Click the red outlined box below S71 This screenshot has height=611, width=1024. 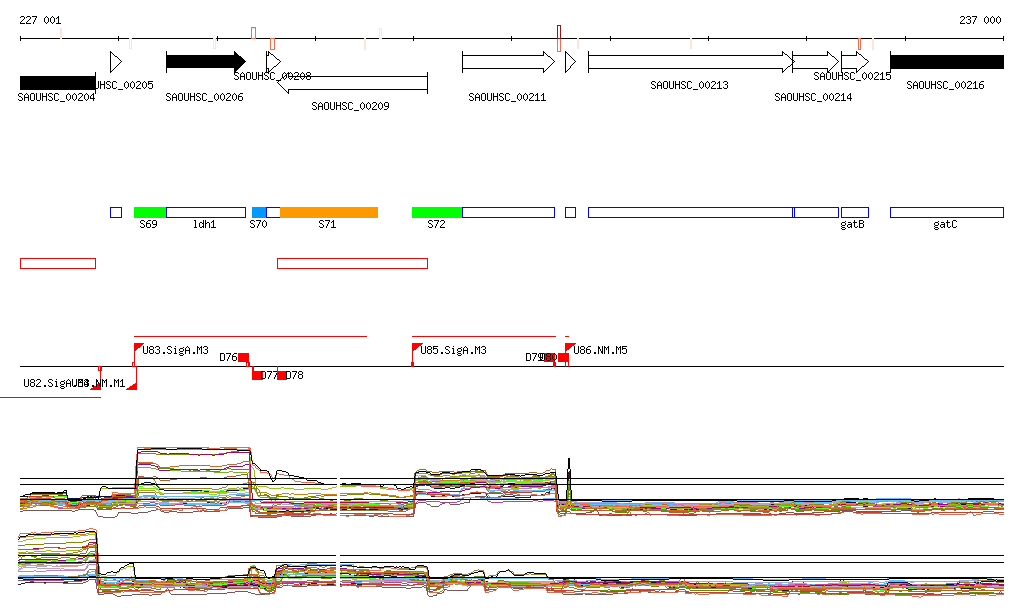click(353, 264)
